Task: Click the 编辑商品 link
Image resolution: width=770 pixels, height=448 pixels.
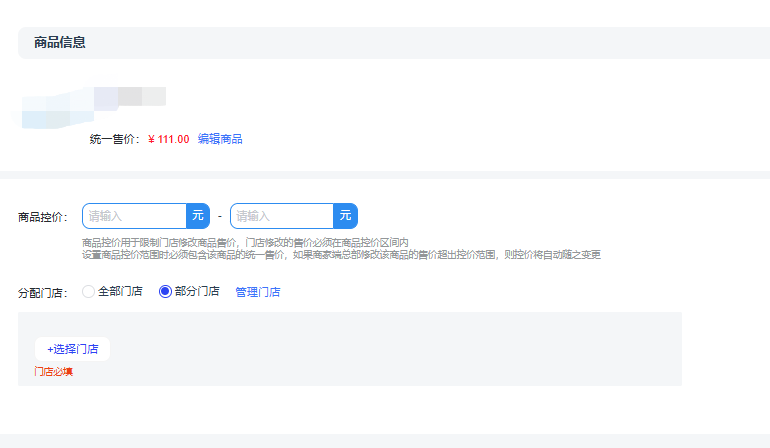Action: [x=220, y=139]
